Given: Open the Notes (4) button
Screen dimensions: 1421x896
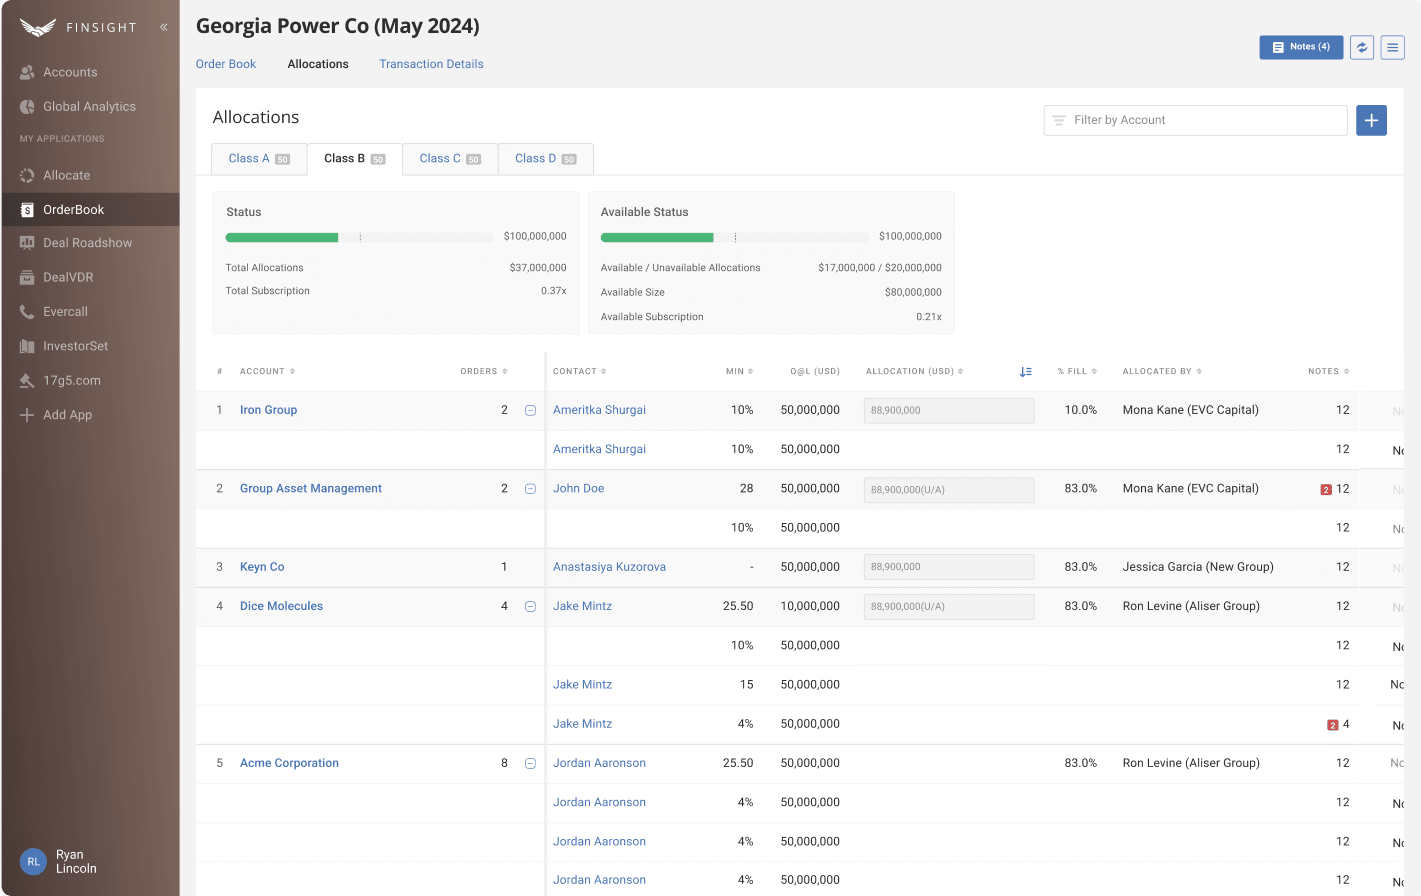Looking at the screenshot, I should coord(1300,47).
